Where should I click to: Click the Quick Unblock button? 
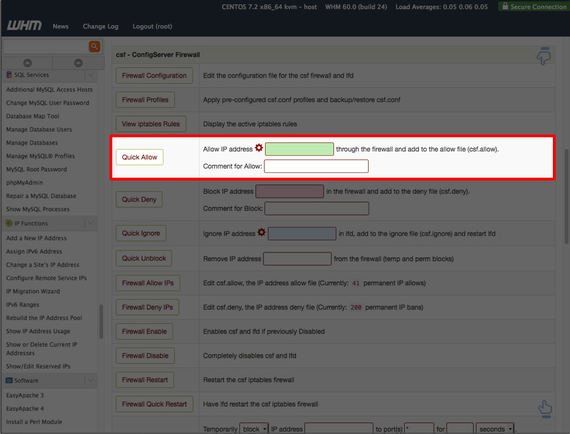click(x=144, y=258)
